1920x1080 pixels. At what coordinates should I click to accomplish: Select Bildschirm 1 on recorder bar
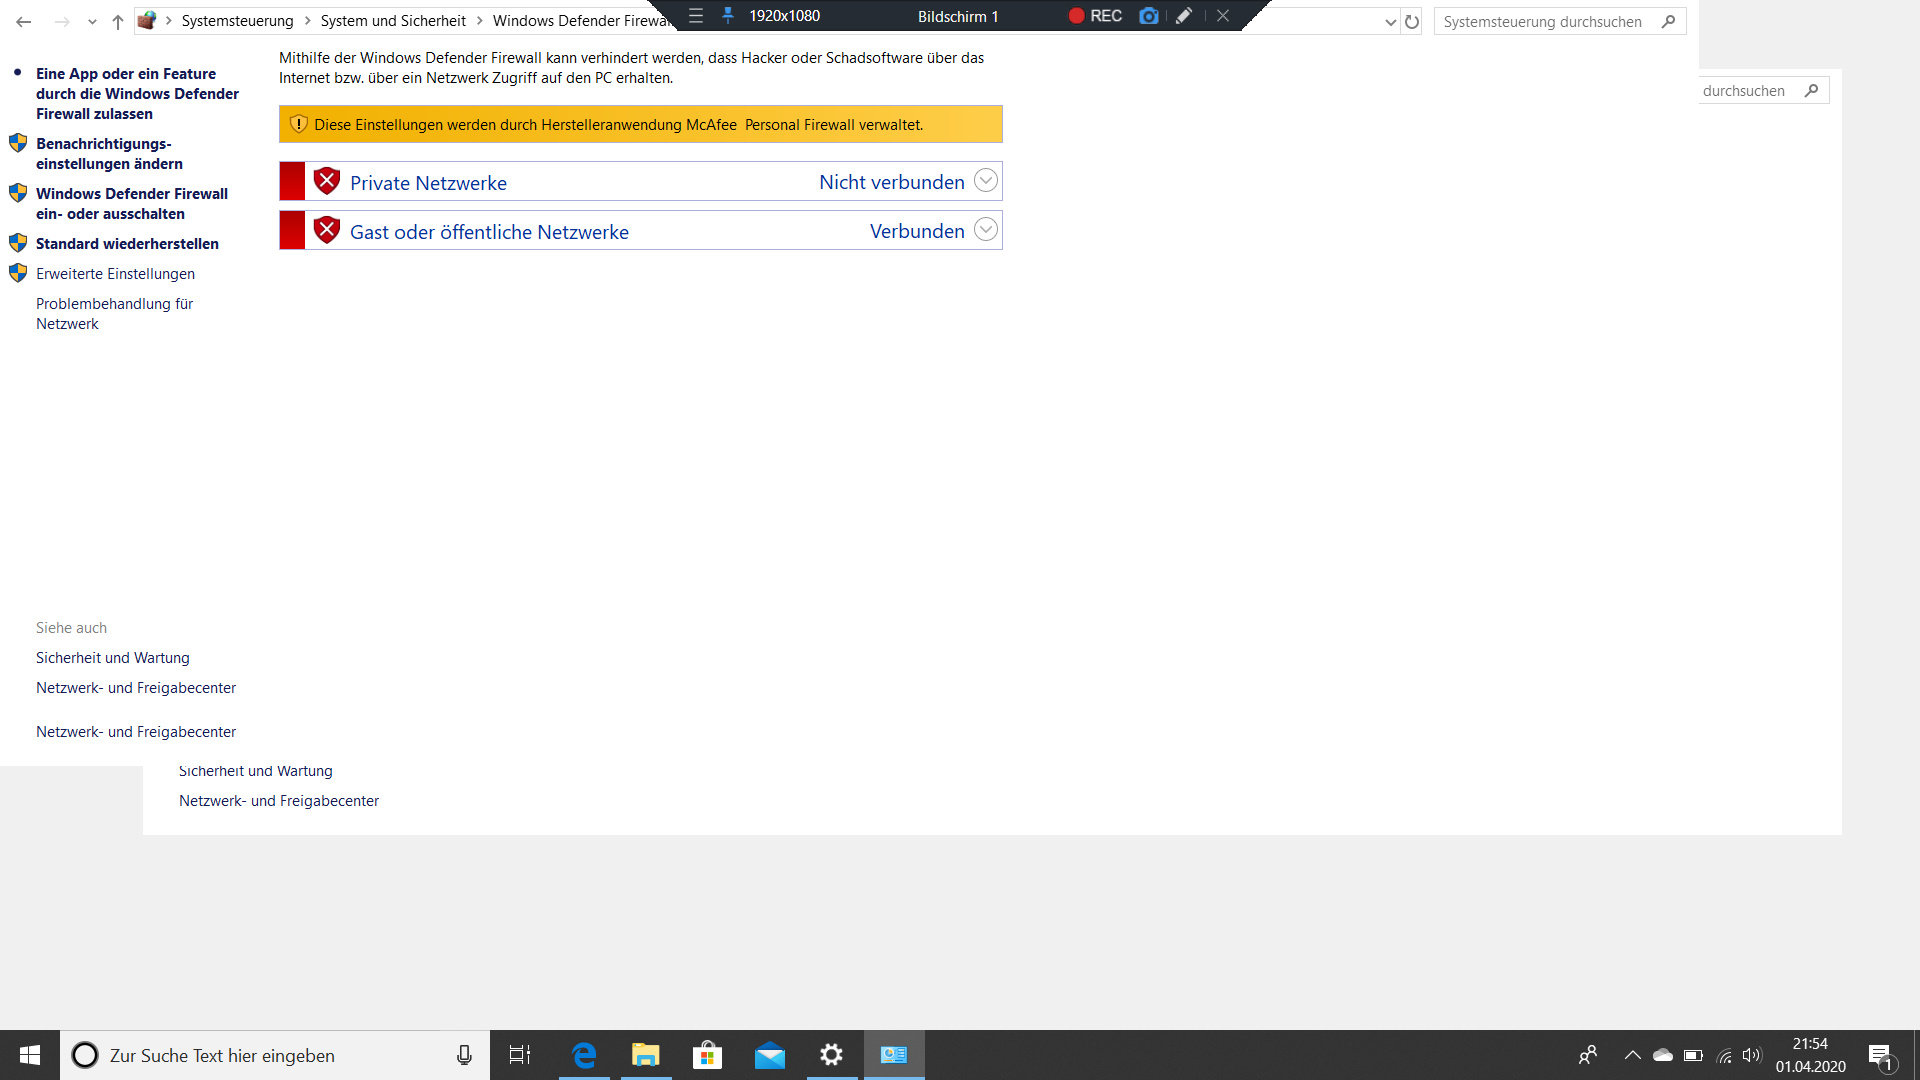point(958,16)
